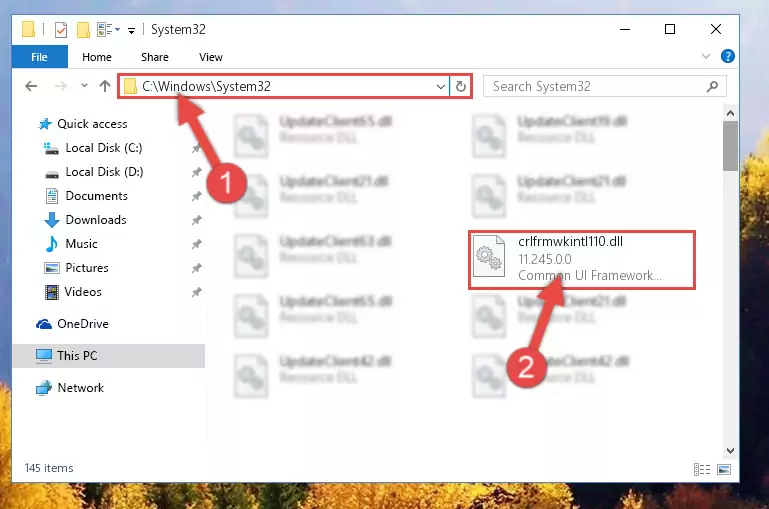Click the scroll down arrow
Screen dimensions: 769x509
tap(730, 451)
